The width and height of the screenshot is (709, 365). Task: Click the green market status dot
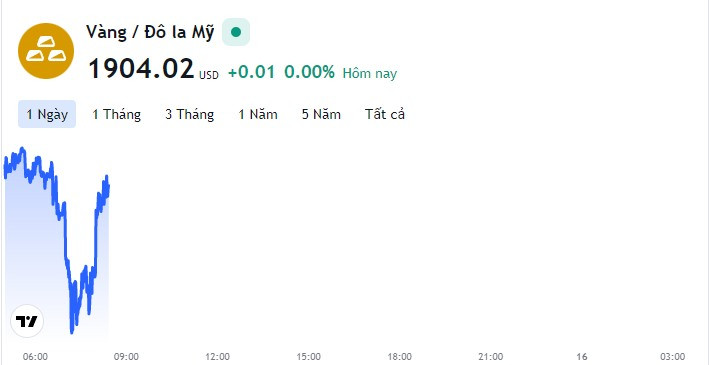tap(236, 32)
